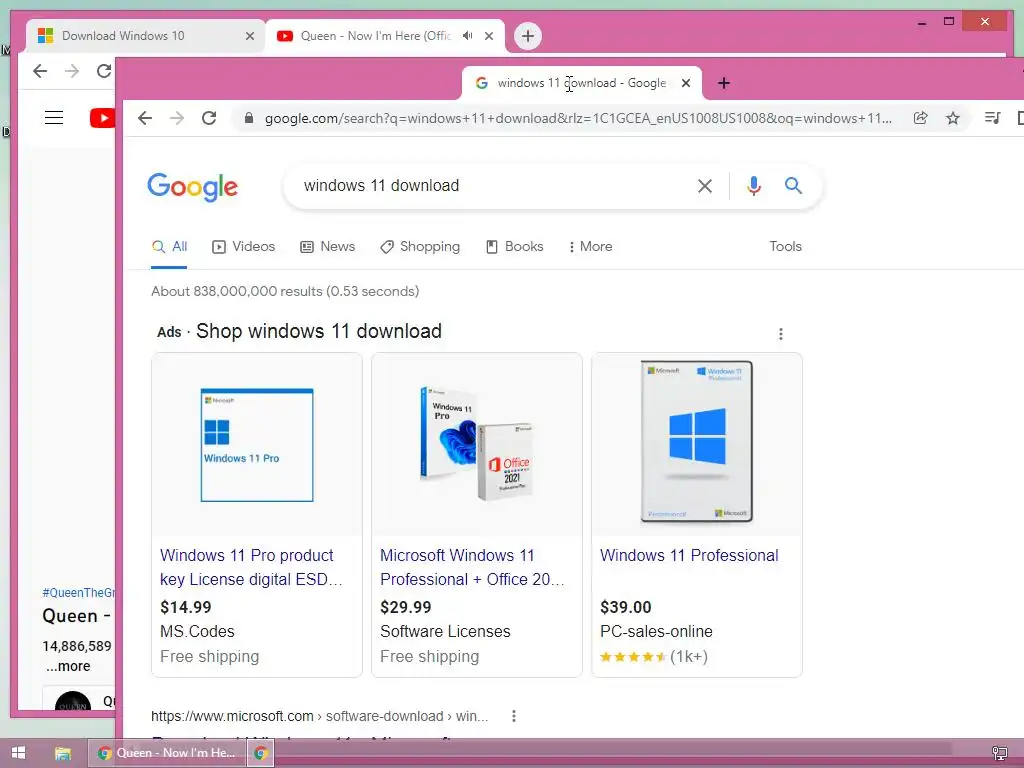The height and width of the screenshot is (768, 1024).
Task: Click the YouTube logo in back window
Action: tap(103, 118)
